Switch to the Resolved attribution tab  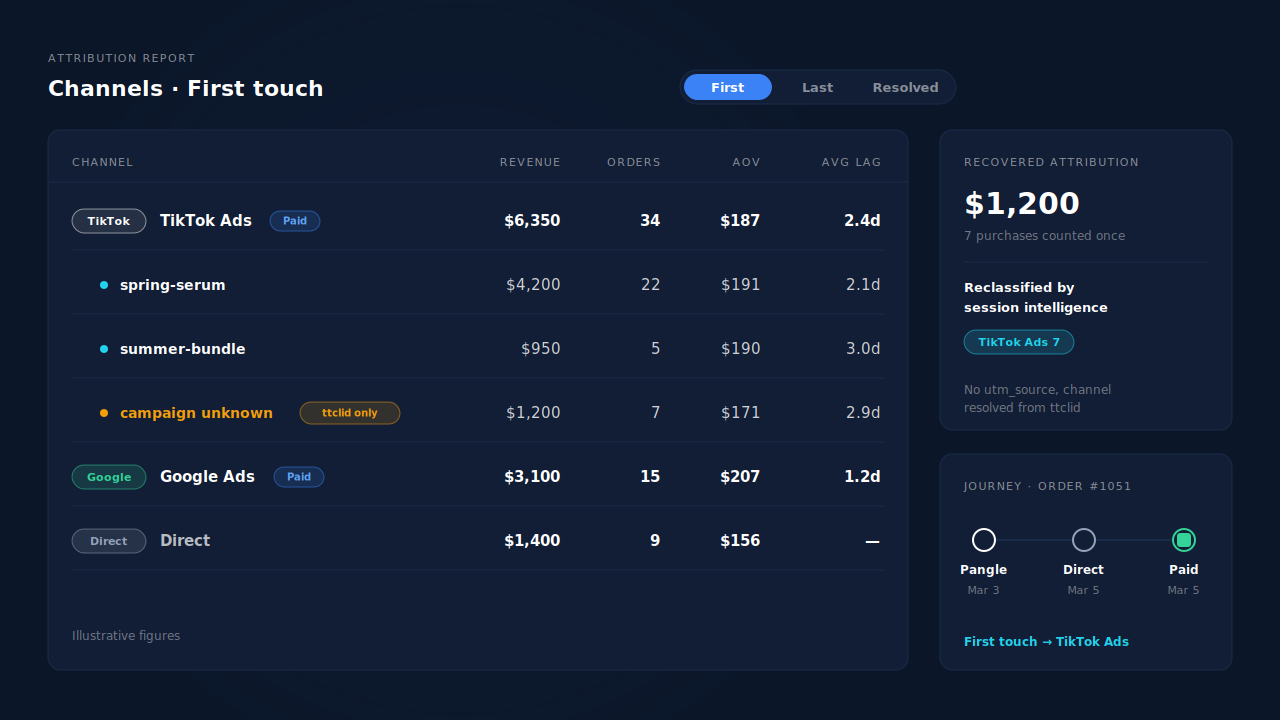[905, 87]
